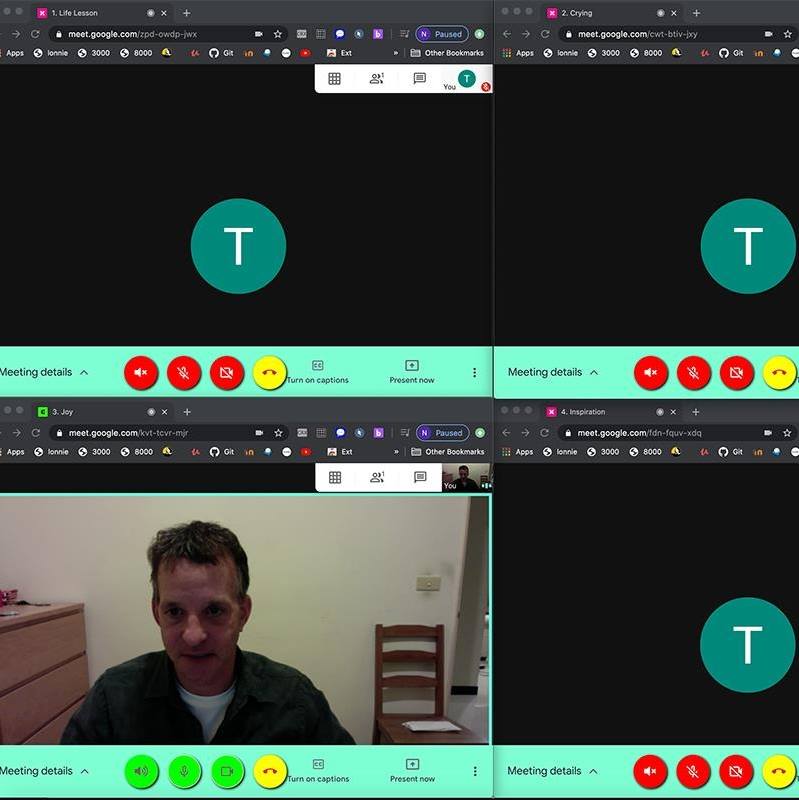Reload the page in Crying window
The image size is (799, 800).
tap(545, 34)
